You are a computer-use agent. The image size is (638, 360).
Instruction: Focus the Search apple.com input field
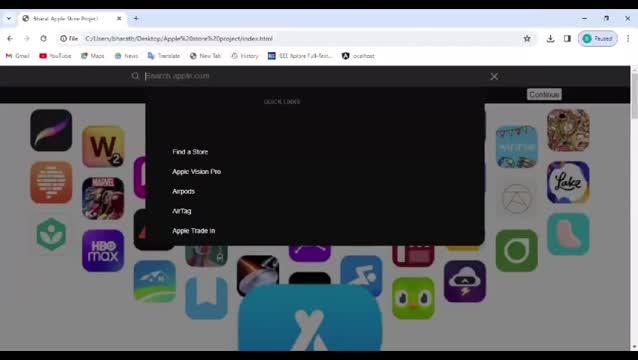click(313, 76)
